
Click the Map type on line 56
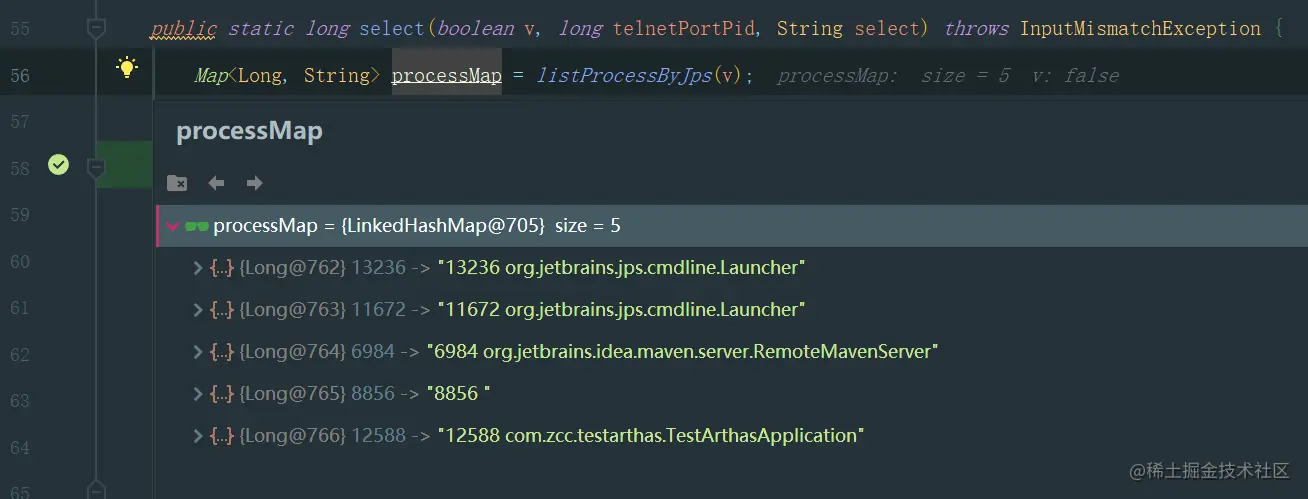click(x=211, y=75)
